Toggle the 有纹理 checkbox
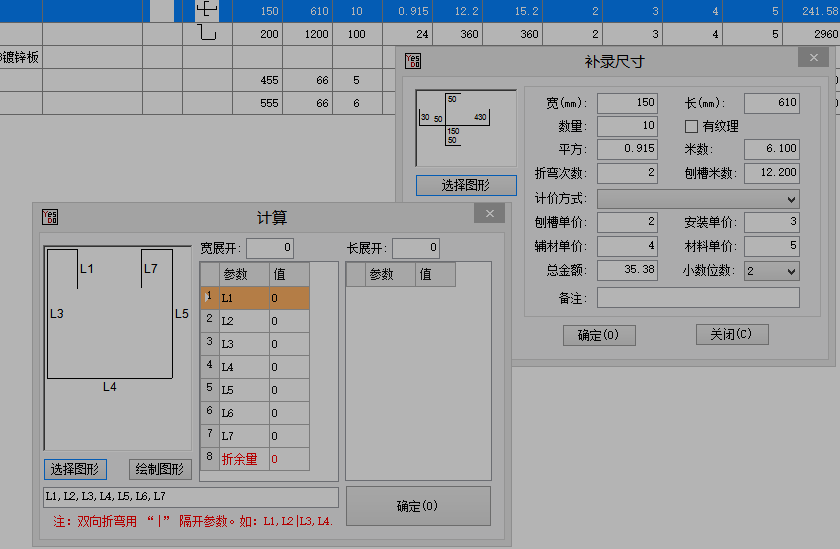 tap(691, 126)
